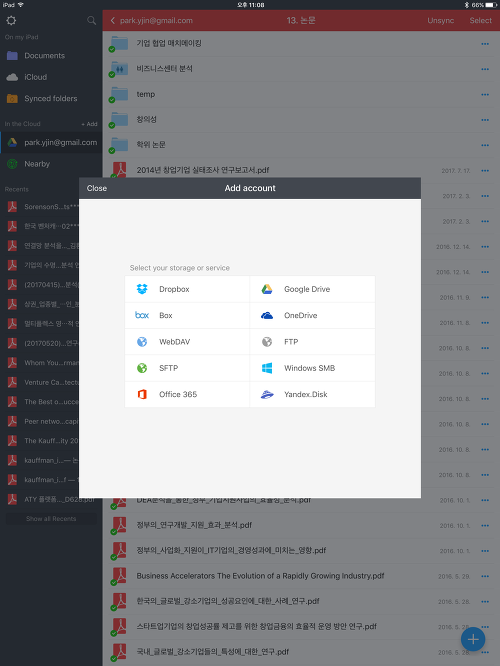Open more options for 창의성 folder

pyautogui.click(x=485, y=120)
